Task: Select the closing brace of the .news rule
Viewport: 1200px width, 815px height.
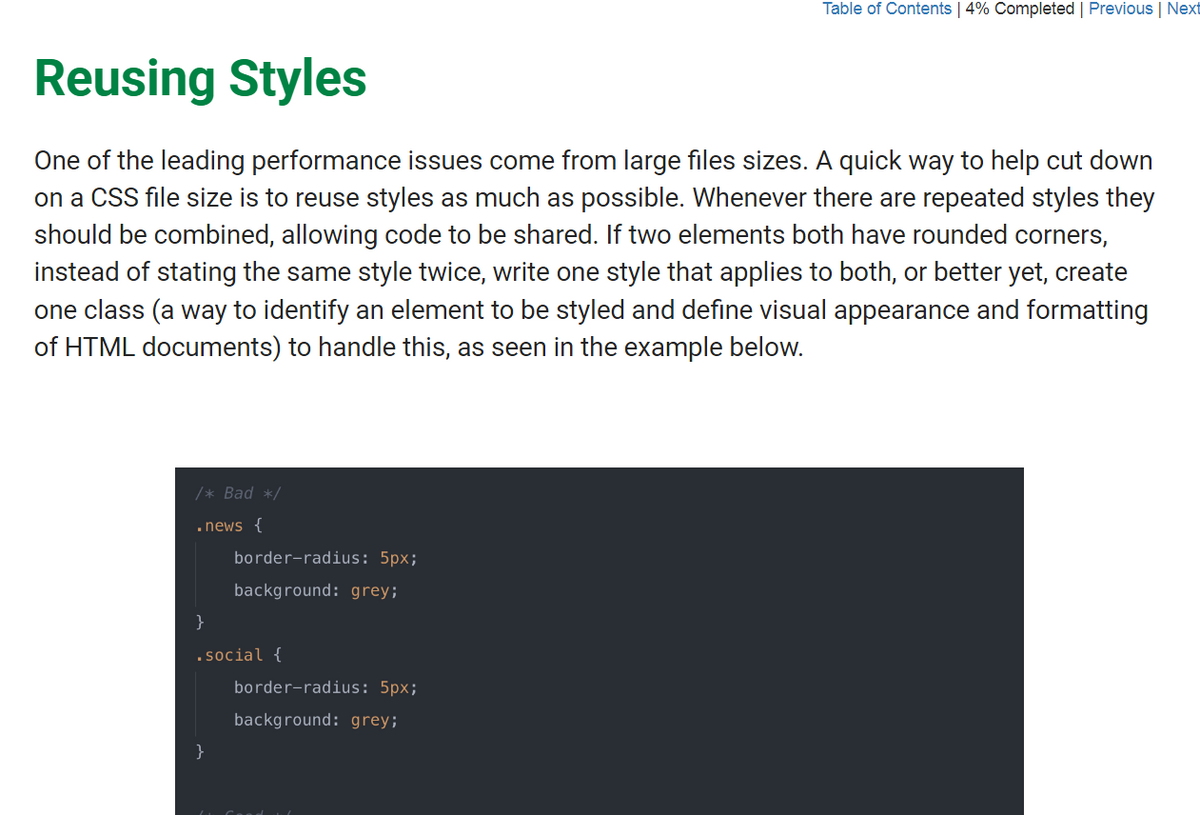Action: (200, 621)
